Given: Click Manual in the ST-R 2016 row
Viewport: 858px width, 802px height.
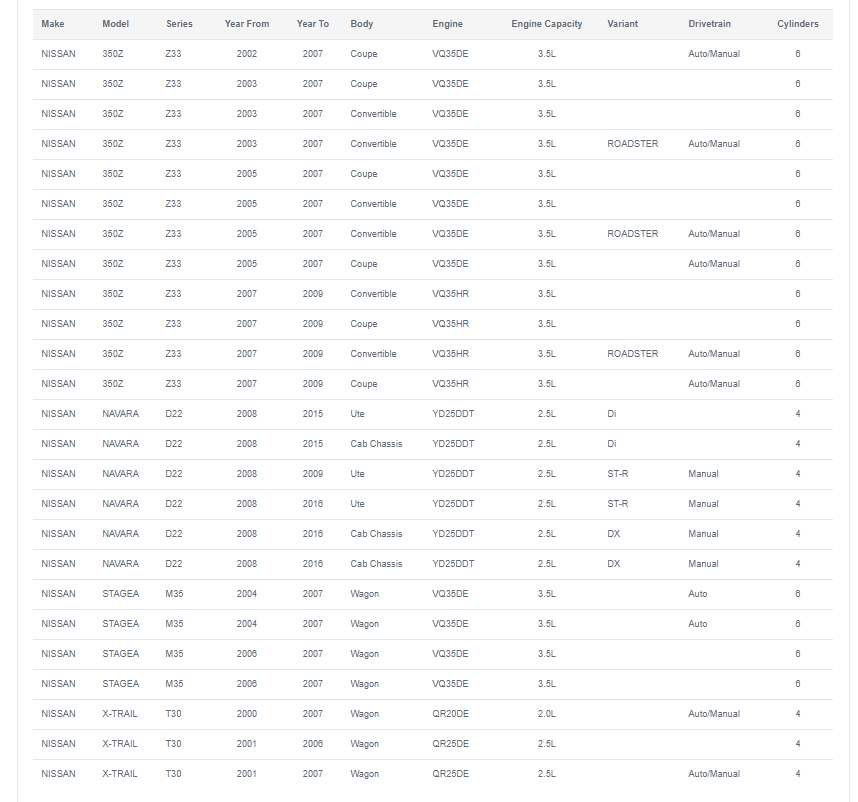Looking at the screenshot, I should (703, 504).
